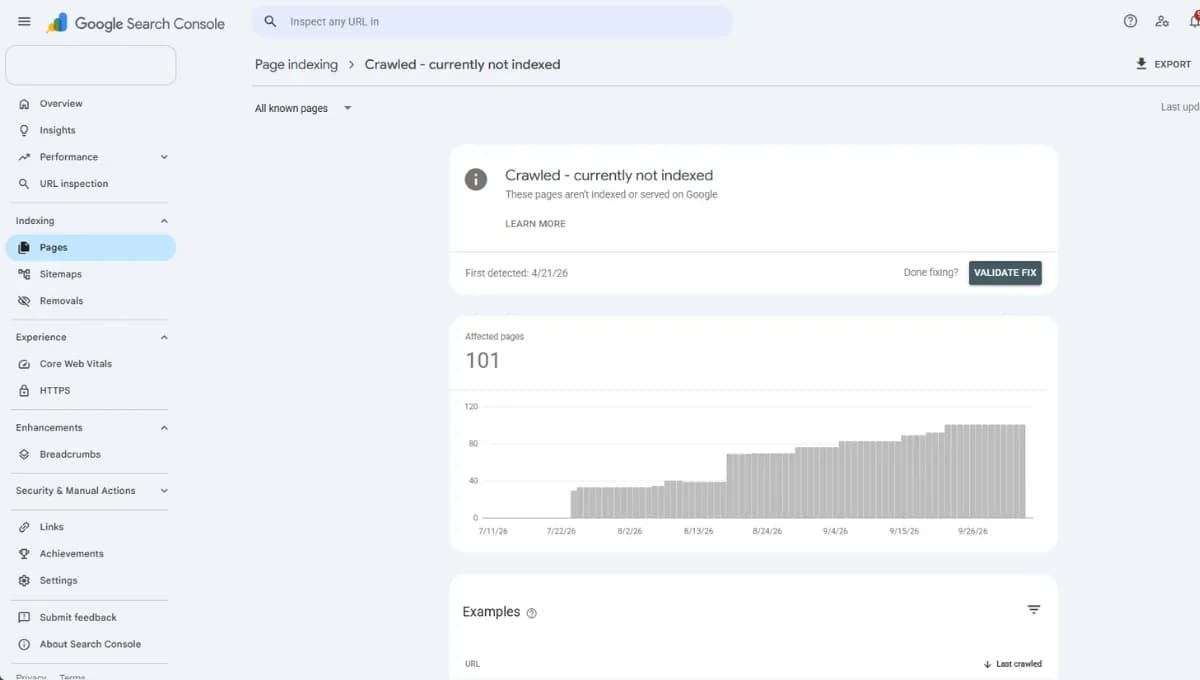Screen dimensions: 1200x680
Task: Click the LEARN MORE link
Action: tap(535, 224)
